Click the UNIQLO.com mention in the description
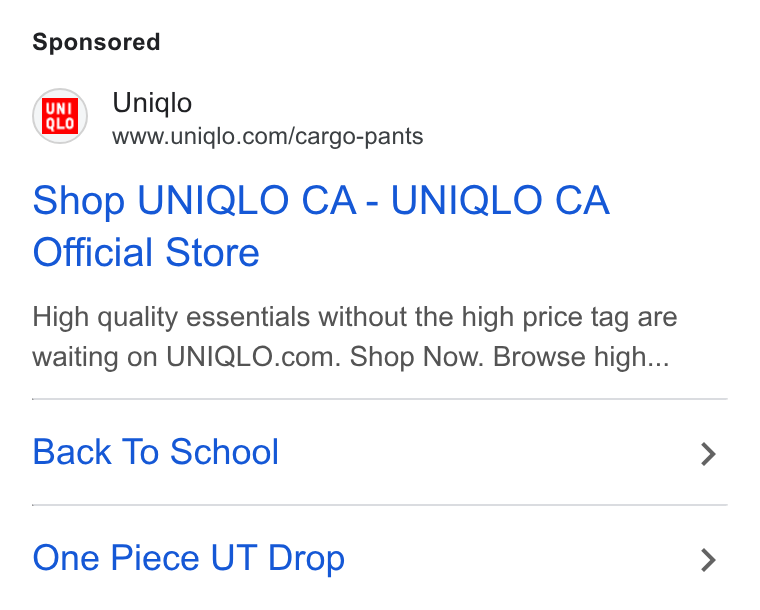The width and height of the screenshot is (760, 610). coord(253,357)
